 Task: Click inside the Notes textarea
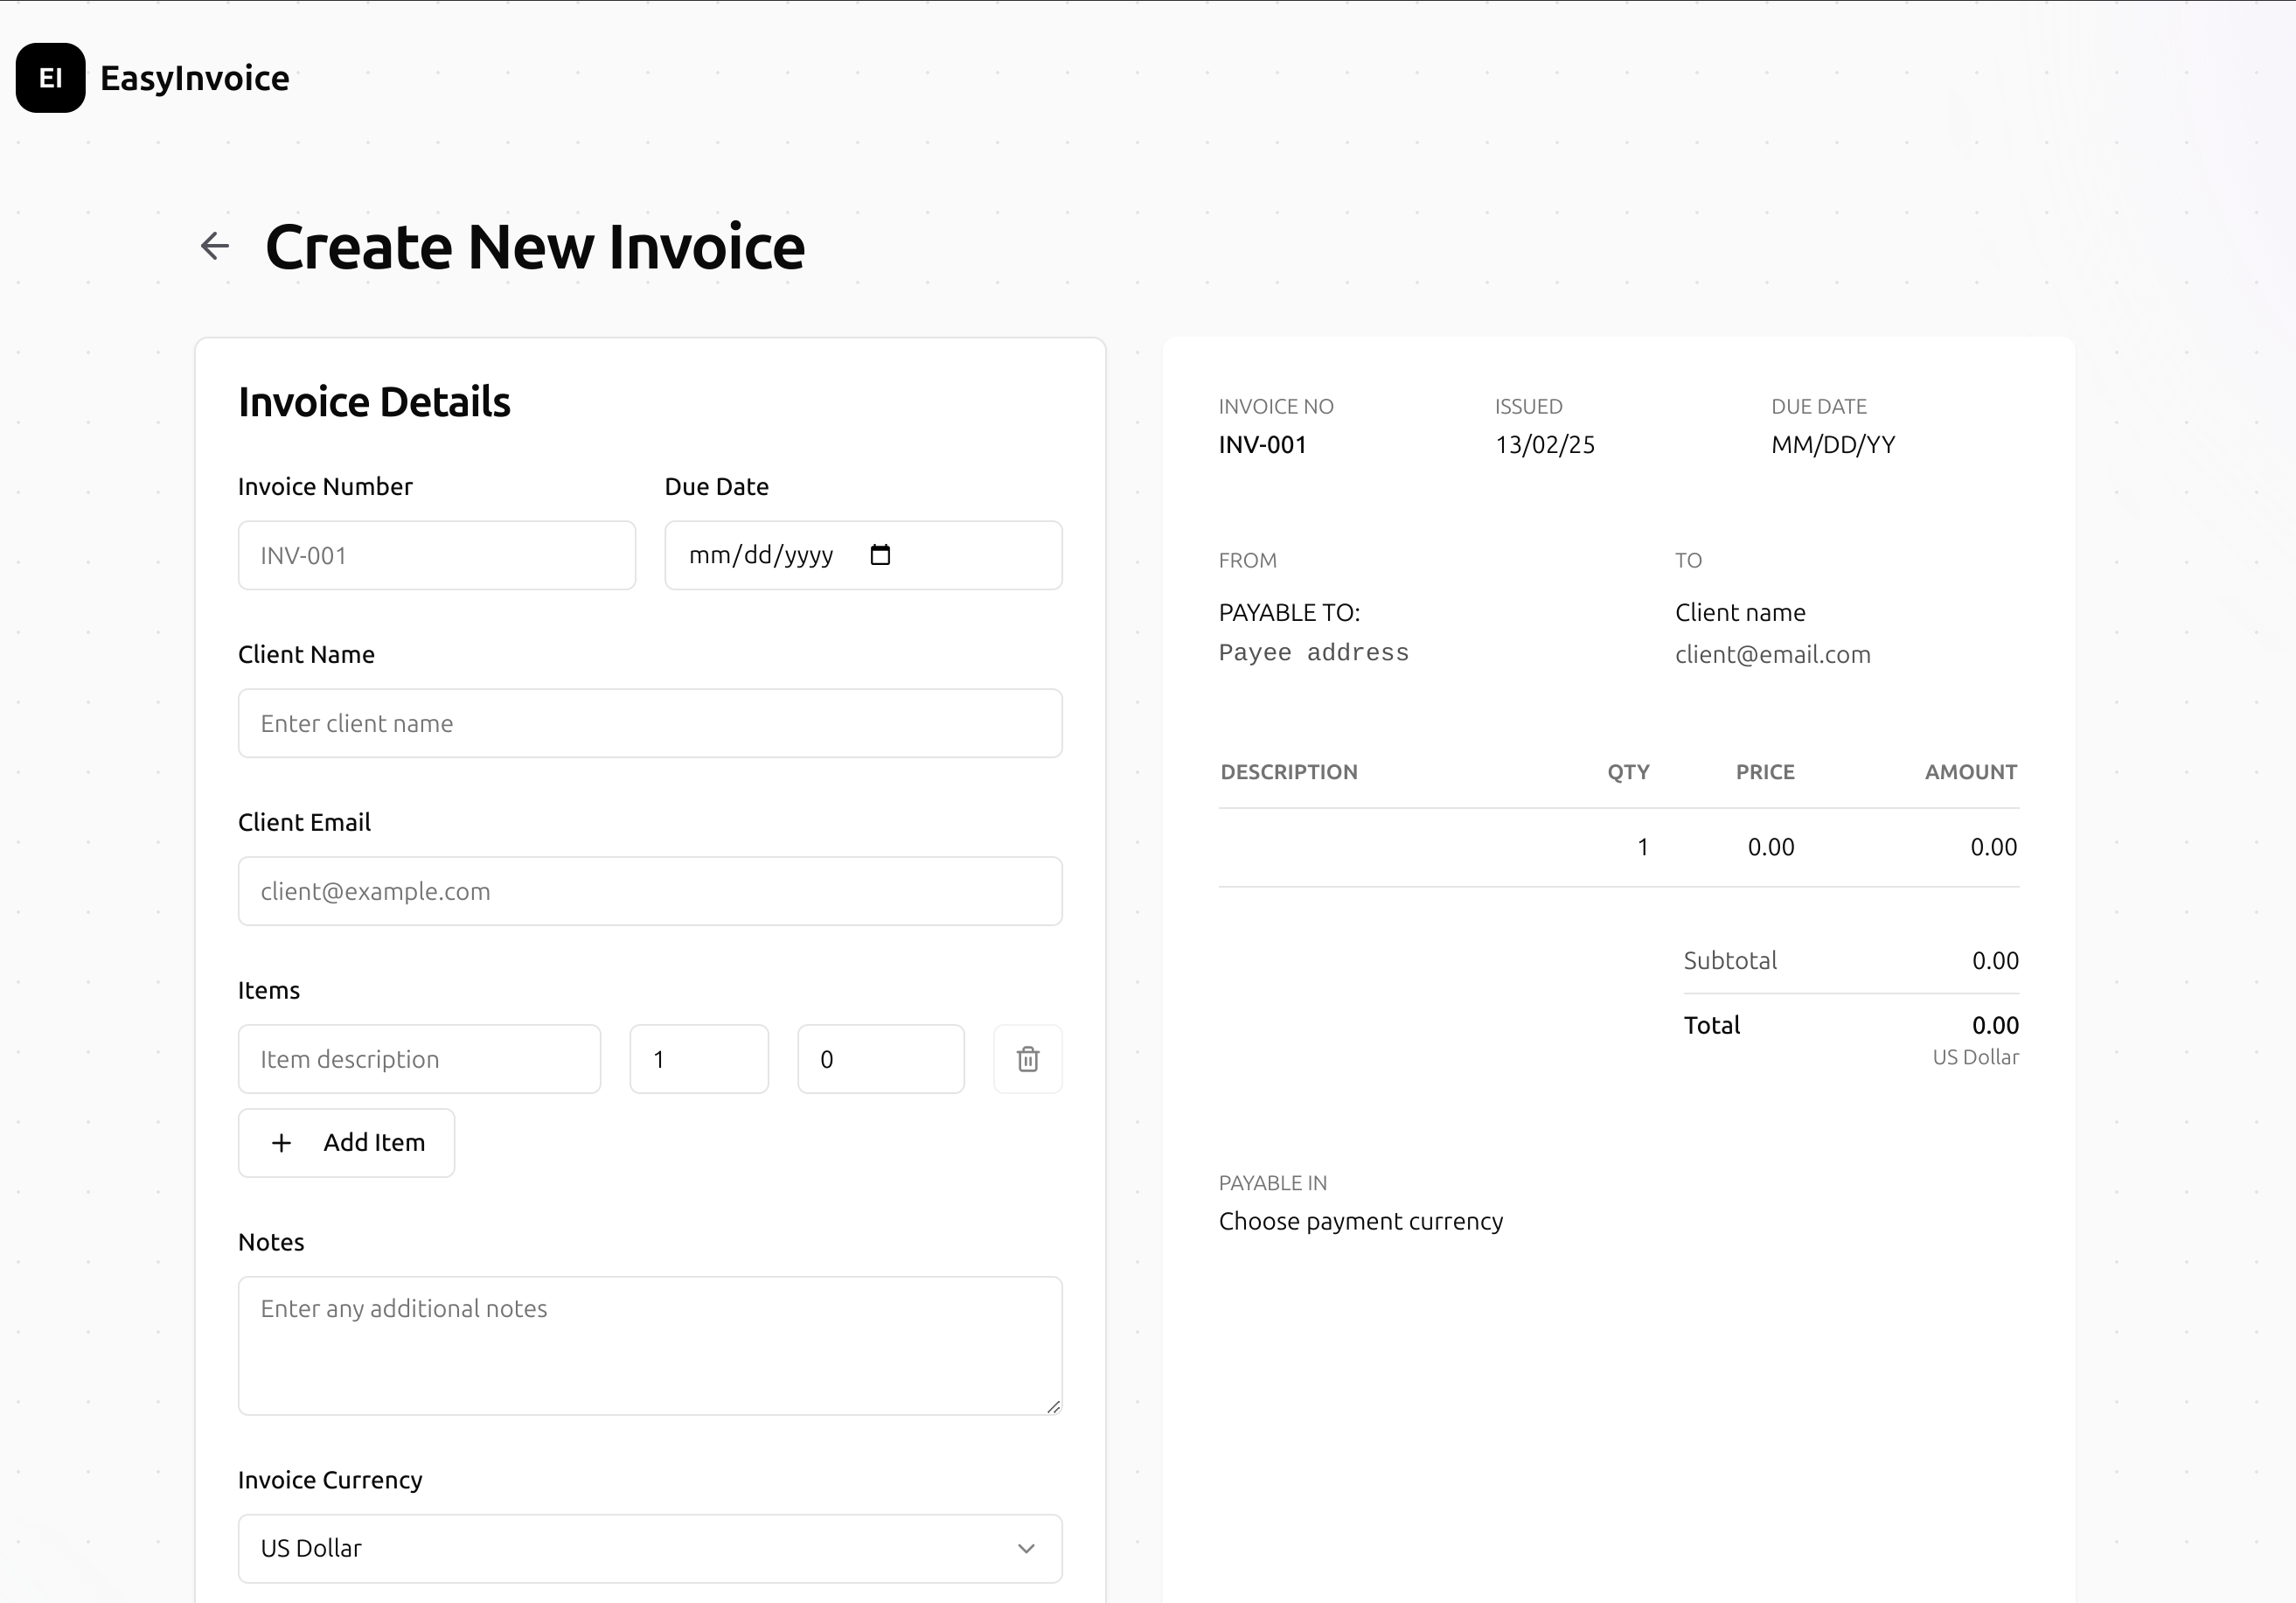pos(650,1345)
